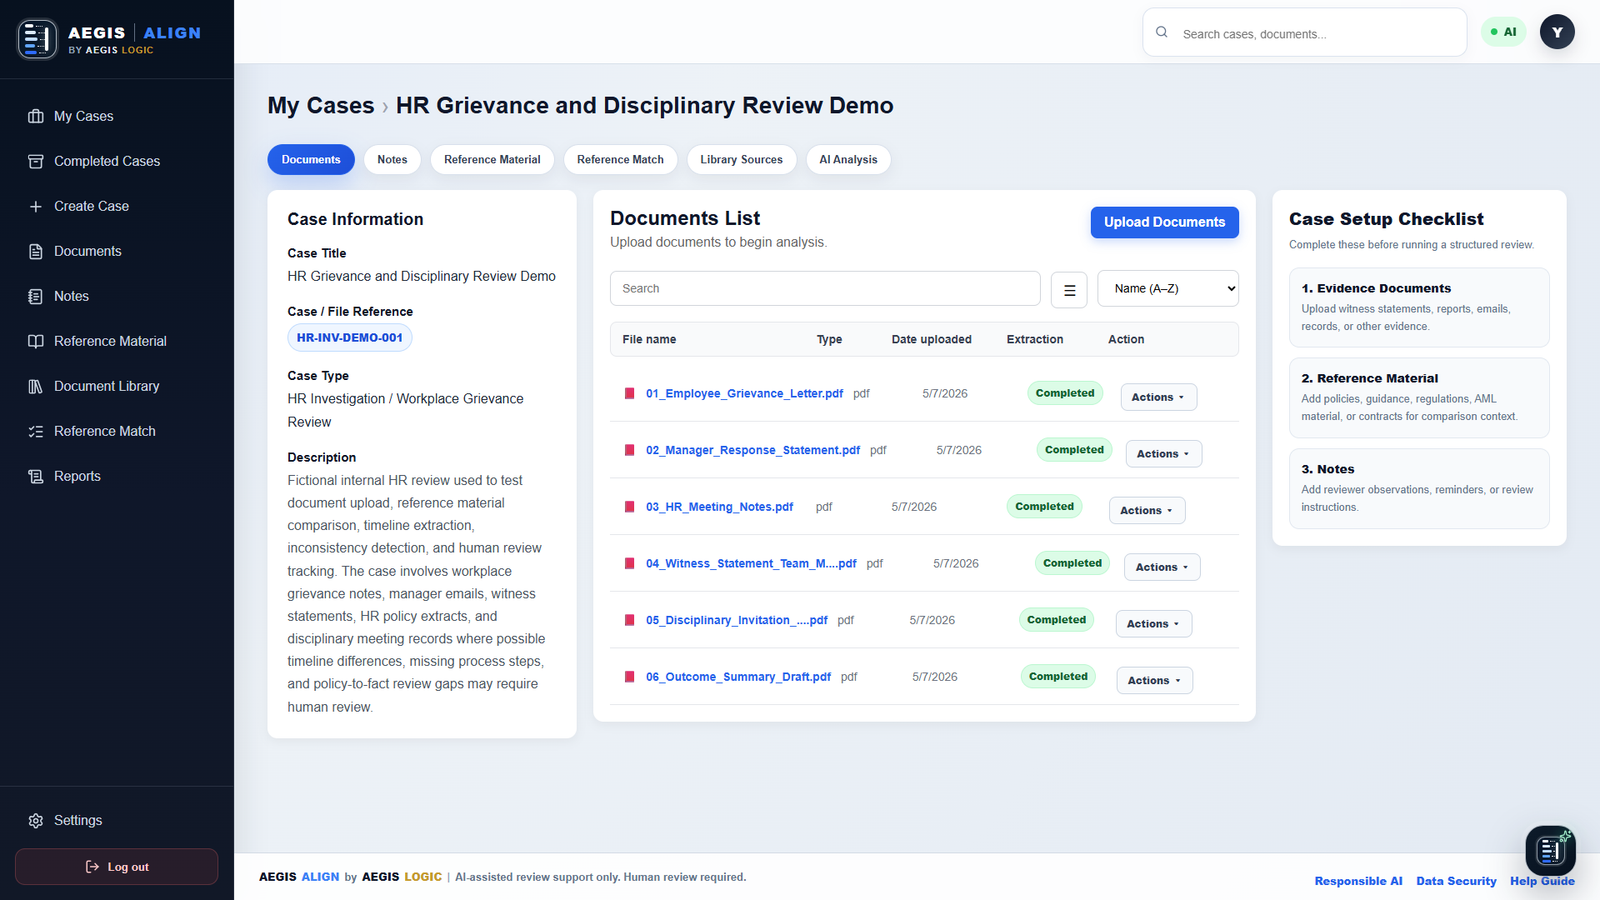The width and height of the screenshot is (1600, 900).
Task: Click the search magnifier icon in header
Action: tap(1162, 32)
